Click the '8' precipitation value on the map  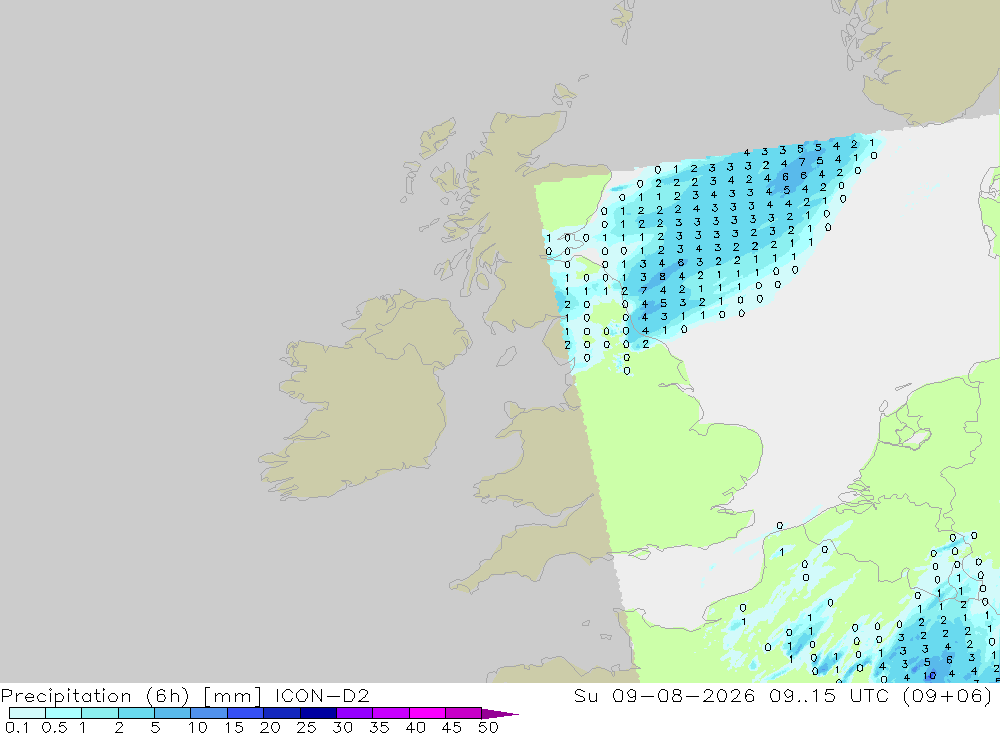[663, 277]
